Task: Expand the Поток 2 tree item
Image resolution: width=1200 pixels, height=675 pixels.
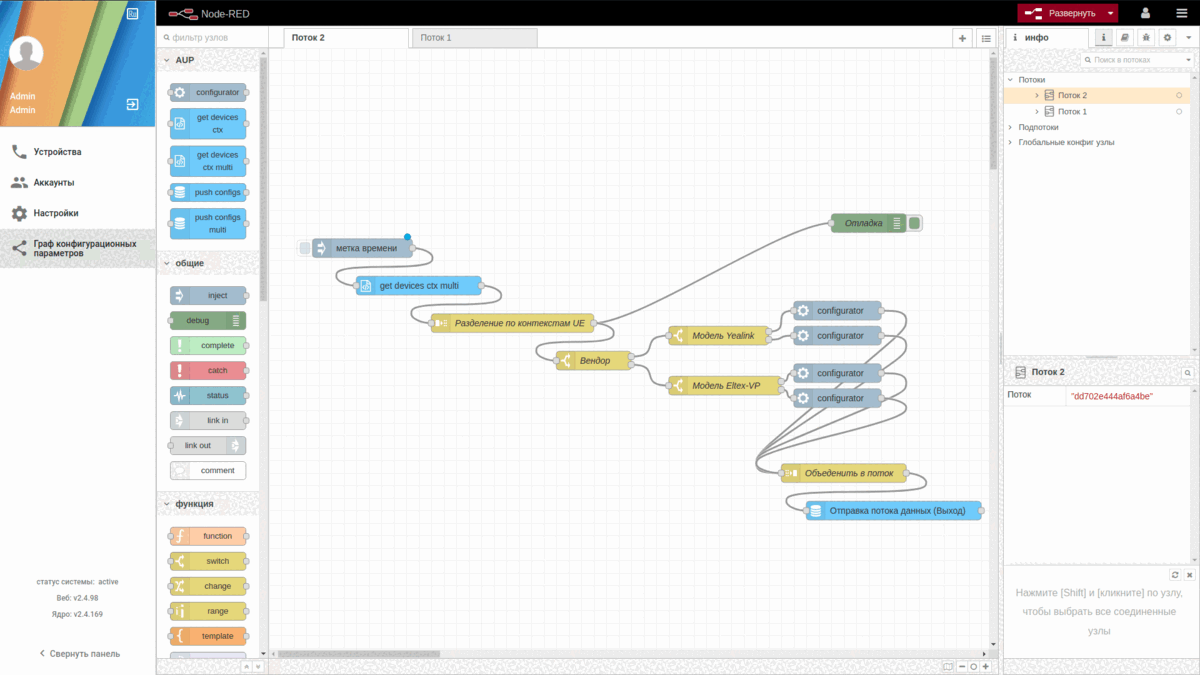Action: coord(1037,95)
